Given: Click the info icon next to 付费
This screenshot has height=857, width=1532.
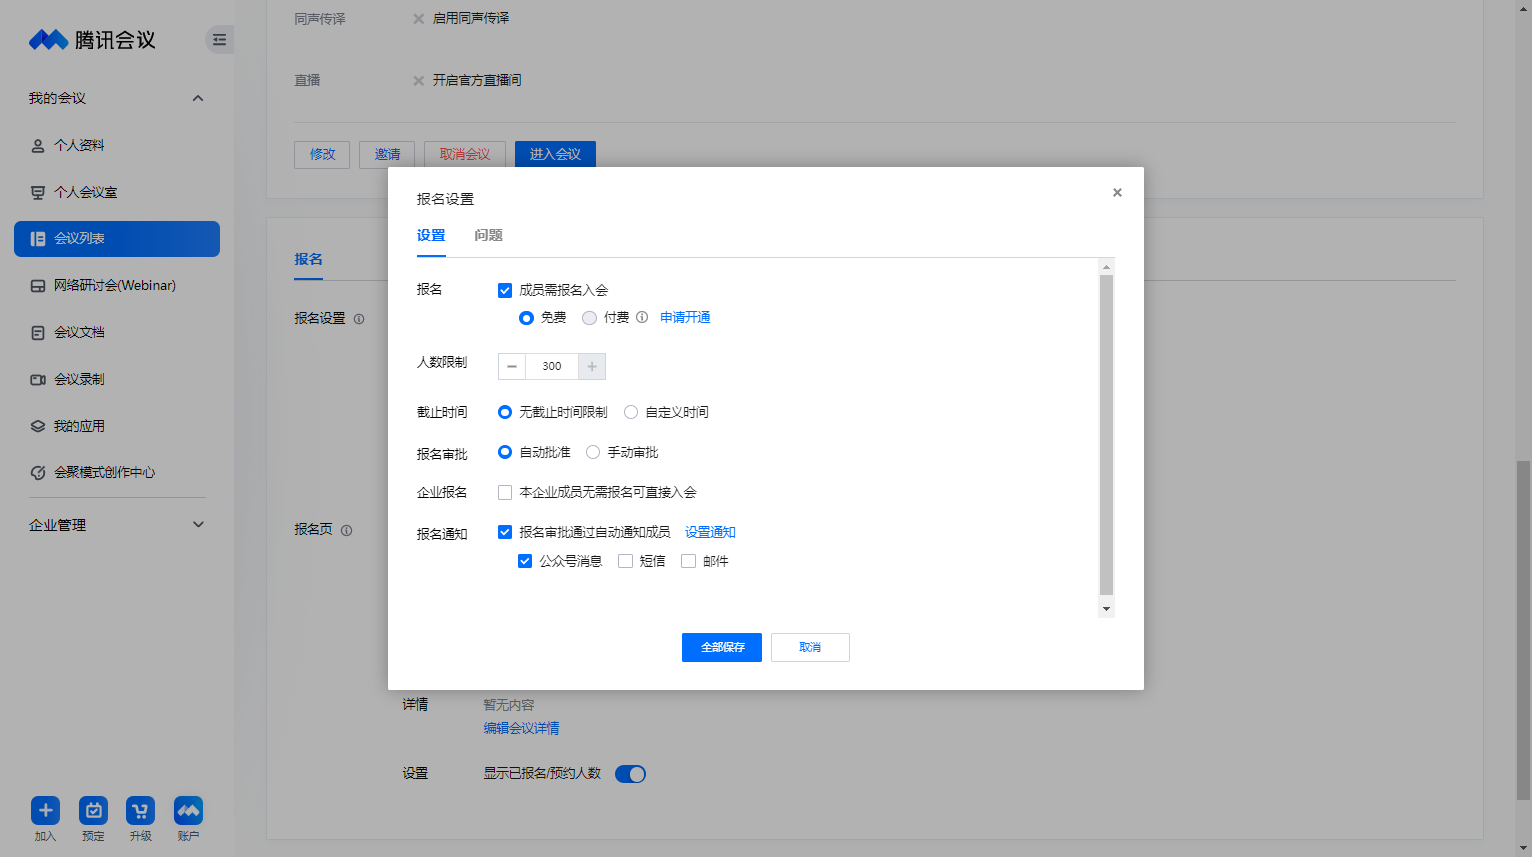Looking at the screenshot, I should coord(642,318).
